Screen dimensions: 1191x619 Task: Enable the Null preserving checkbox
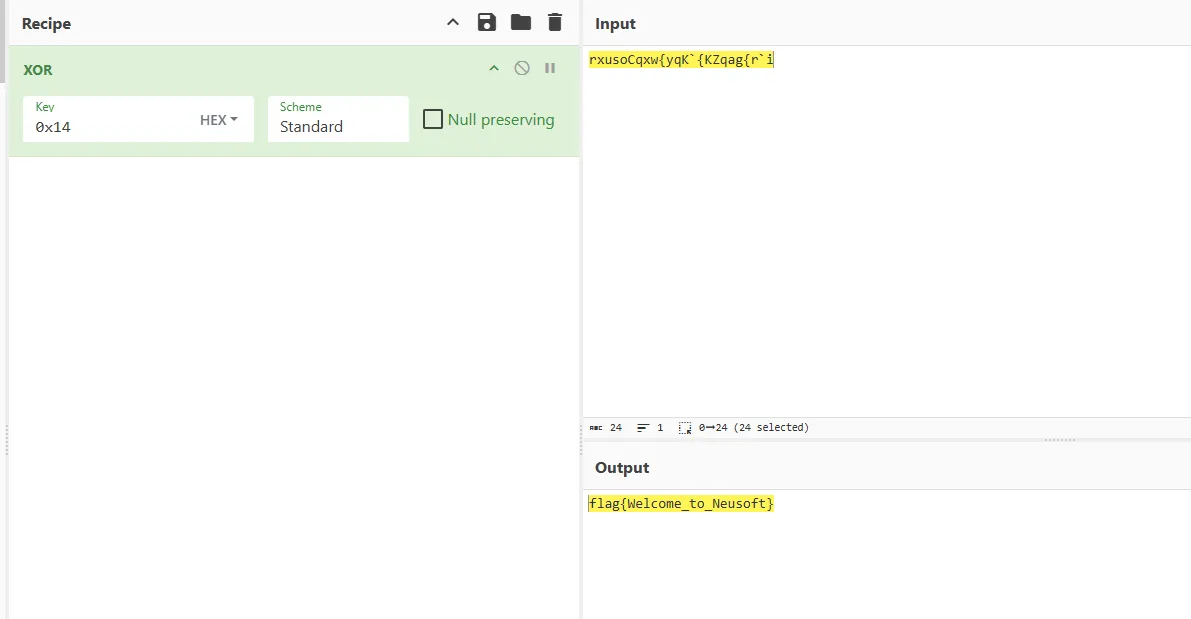(x=433, y=120)
